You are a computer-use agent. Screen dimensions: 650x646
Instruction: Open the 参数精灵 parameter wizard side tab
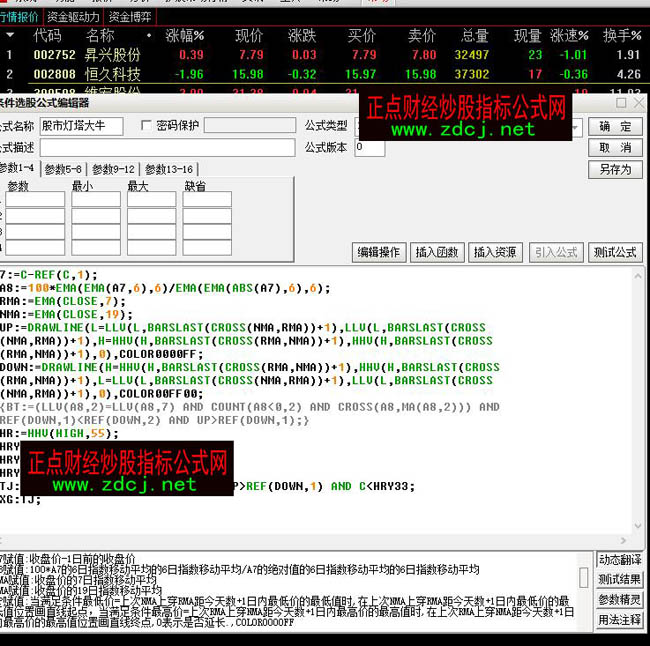click(x=620, y=600)
